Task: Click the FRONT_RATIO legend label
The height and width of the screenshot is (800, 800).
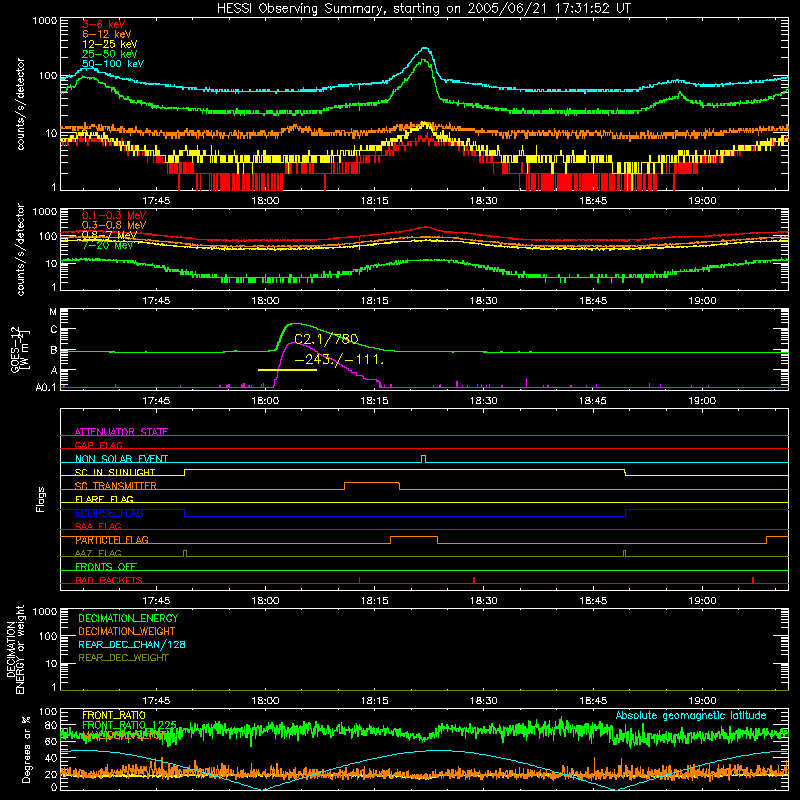Action: (114, 715)
